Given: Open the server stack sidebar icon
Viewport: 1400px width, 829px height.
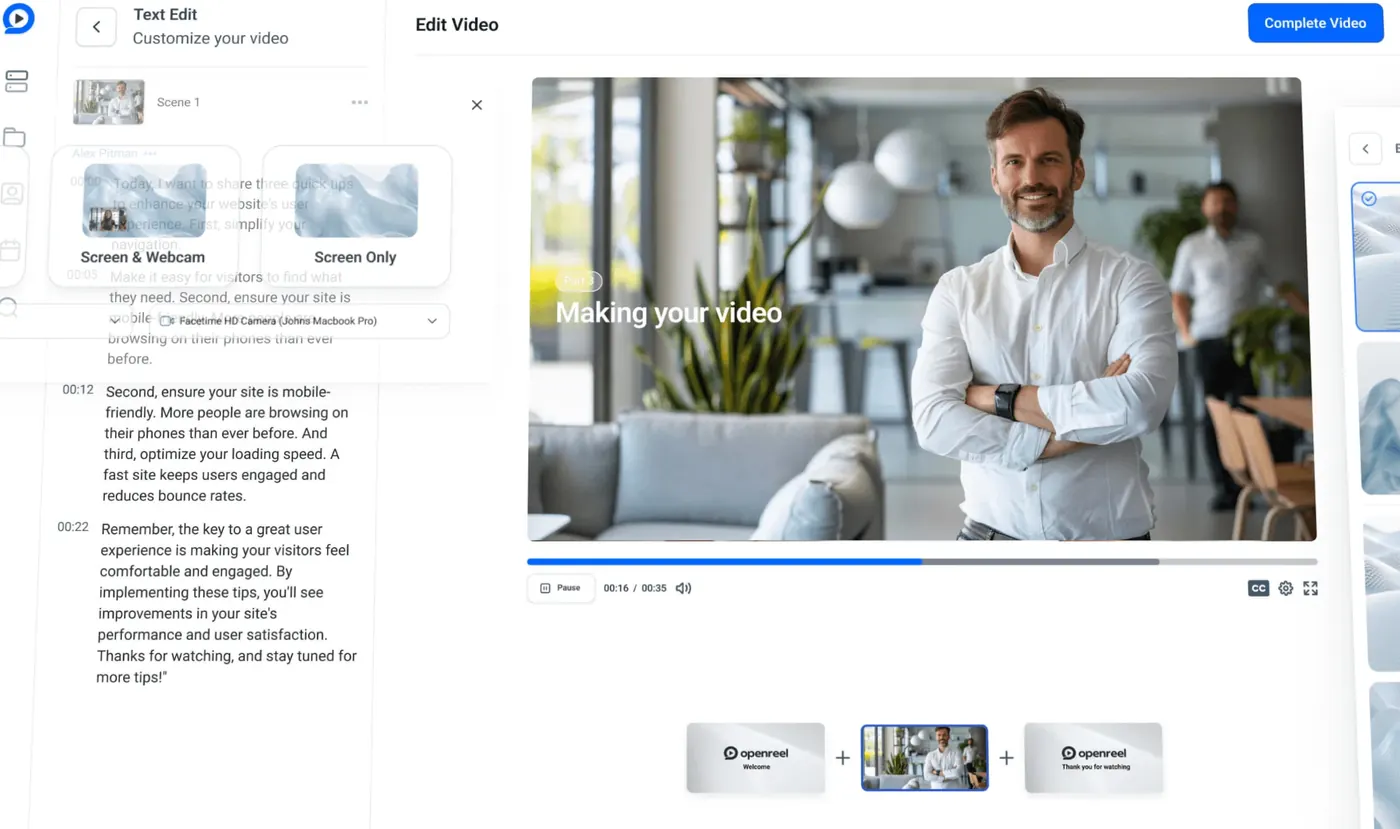Looking at the screenshot, I should (x=16, y=81).
